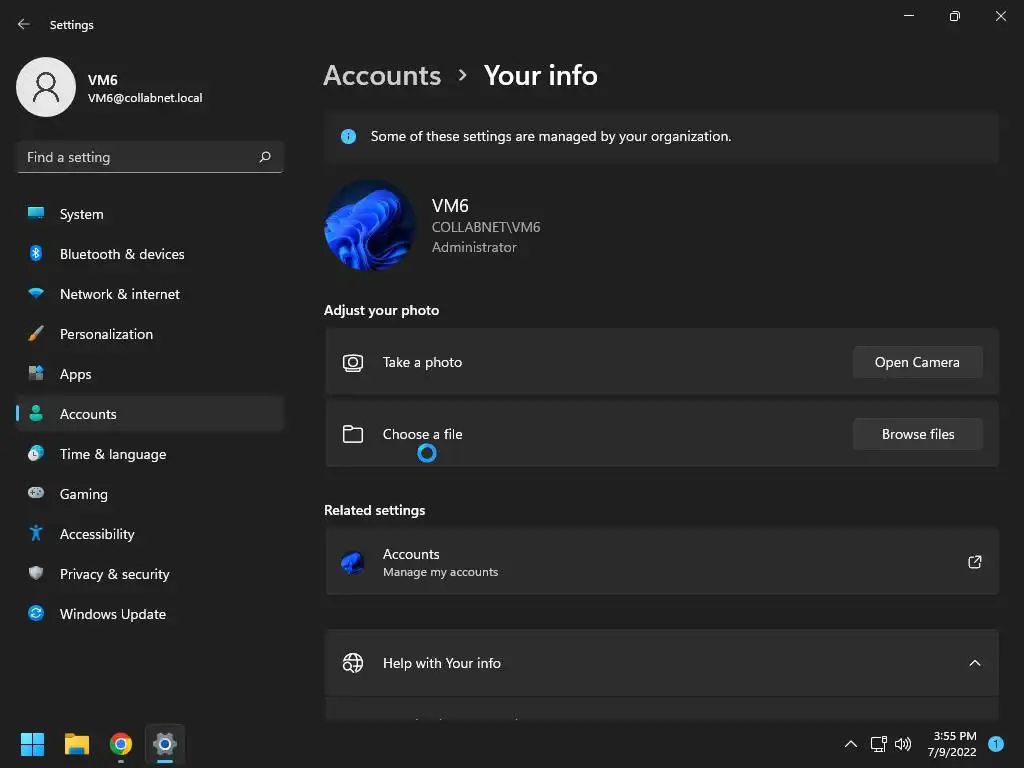
Task: Go to Windows Update settings
Action: point(113,614)
